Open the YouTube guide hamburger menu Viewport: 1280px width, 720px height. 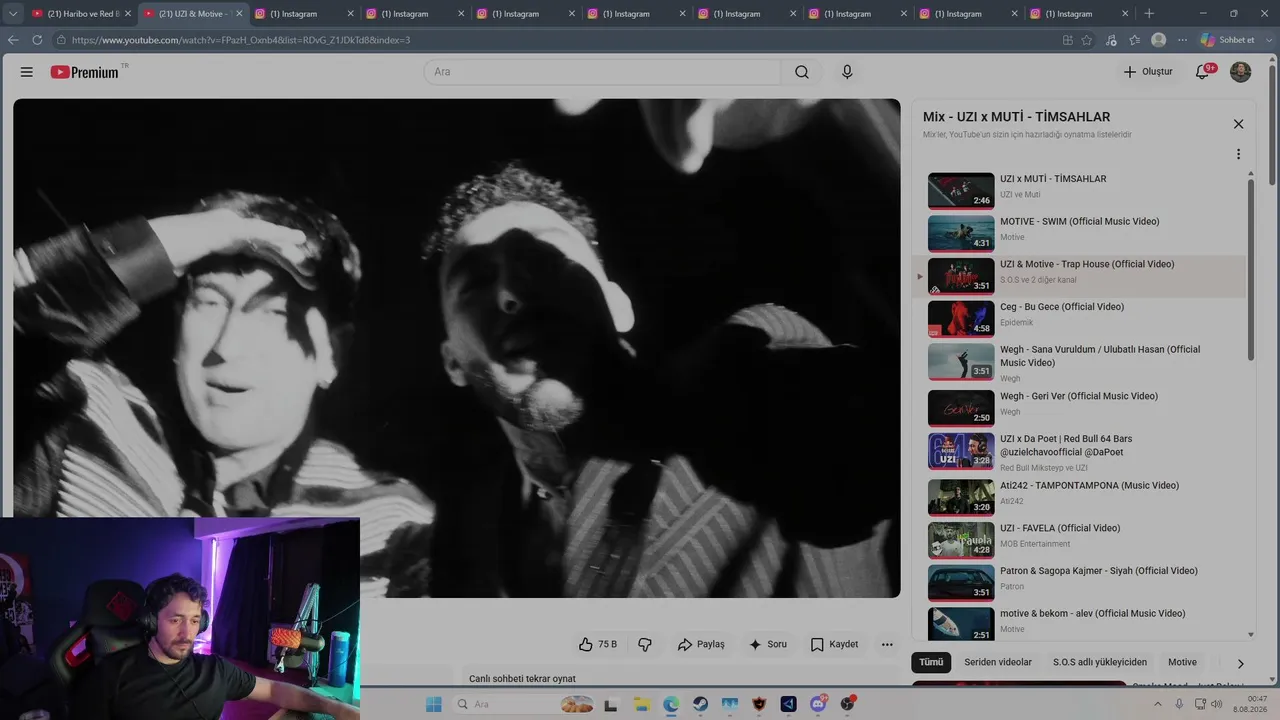tap(27, 72)
